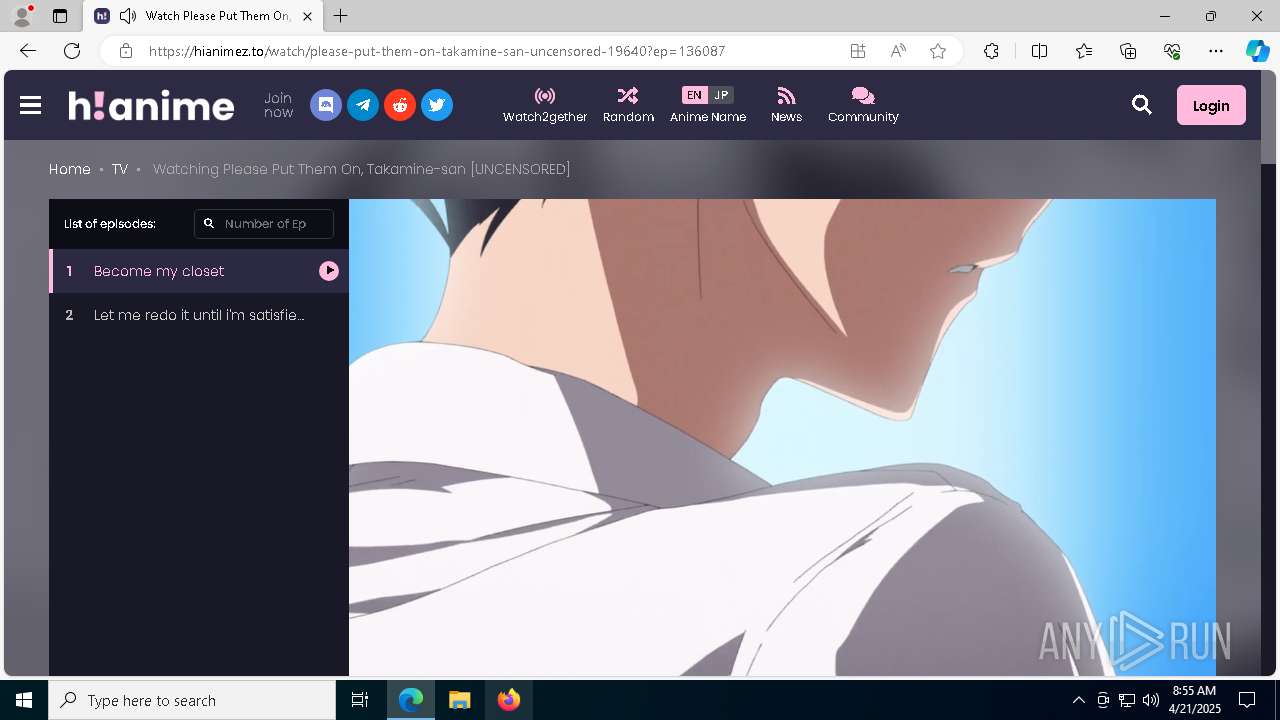Screen dimensions: 1280x720
Task: Open Edge from the taskbar
Action: [411, 700]
